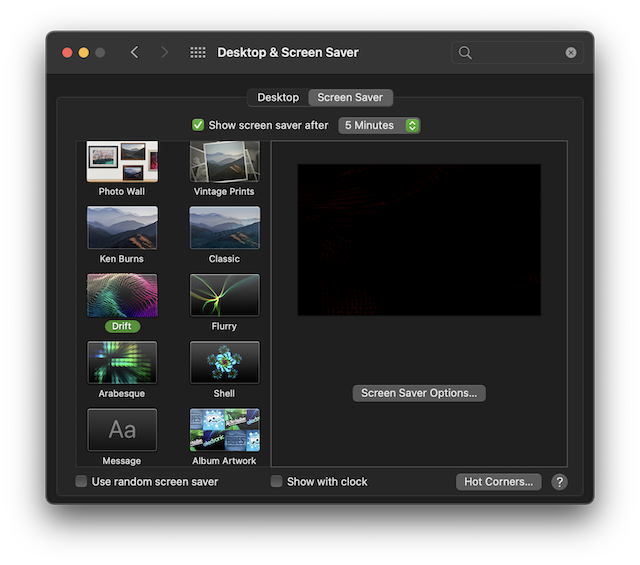
Task: Open the 5 Minutes delay dropdown
Action: point(379,125)
